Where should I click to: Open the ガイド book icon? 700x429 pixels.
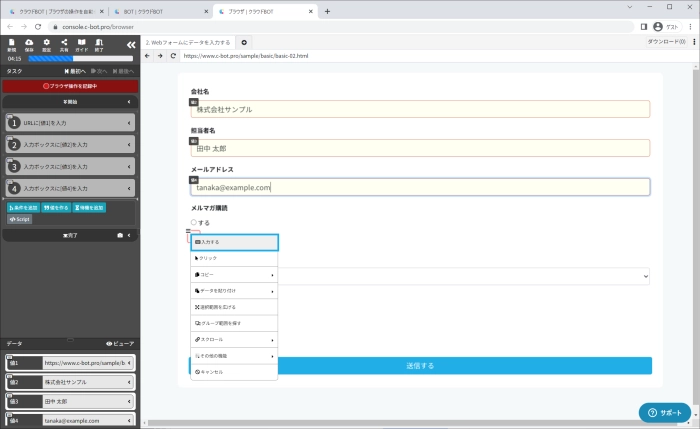coord(81,44)
